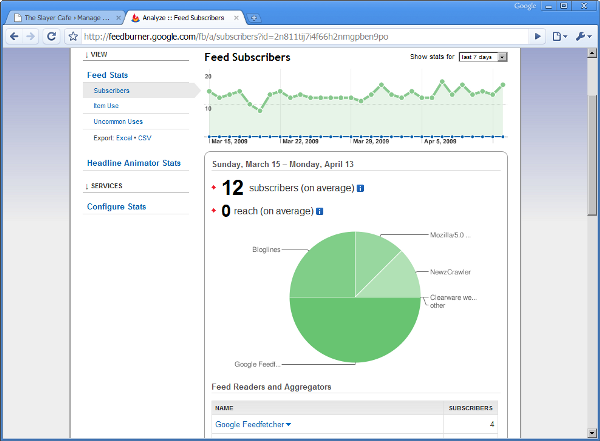Collapse the VIEW section arrow
Screen dimensions: 600x441
tap(87, 55)
